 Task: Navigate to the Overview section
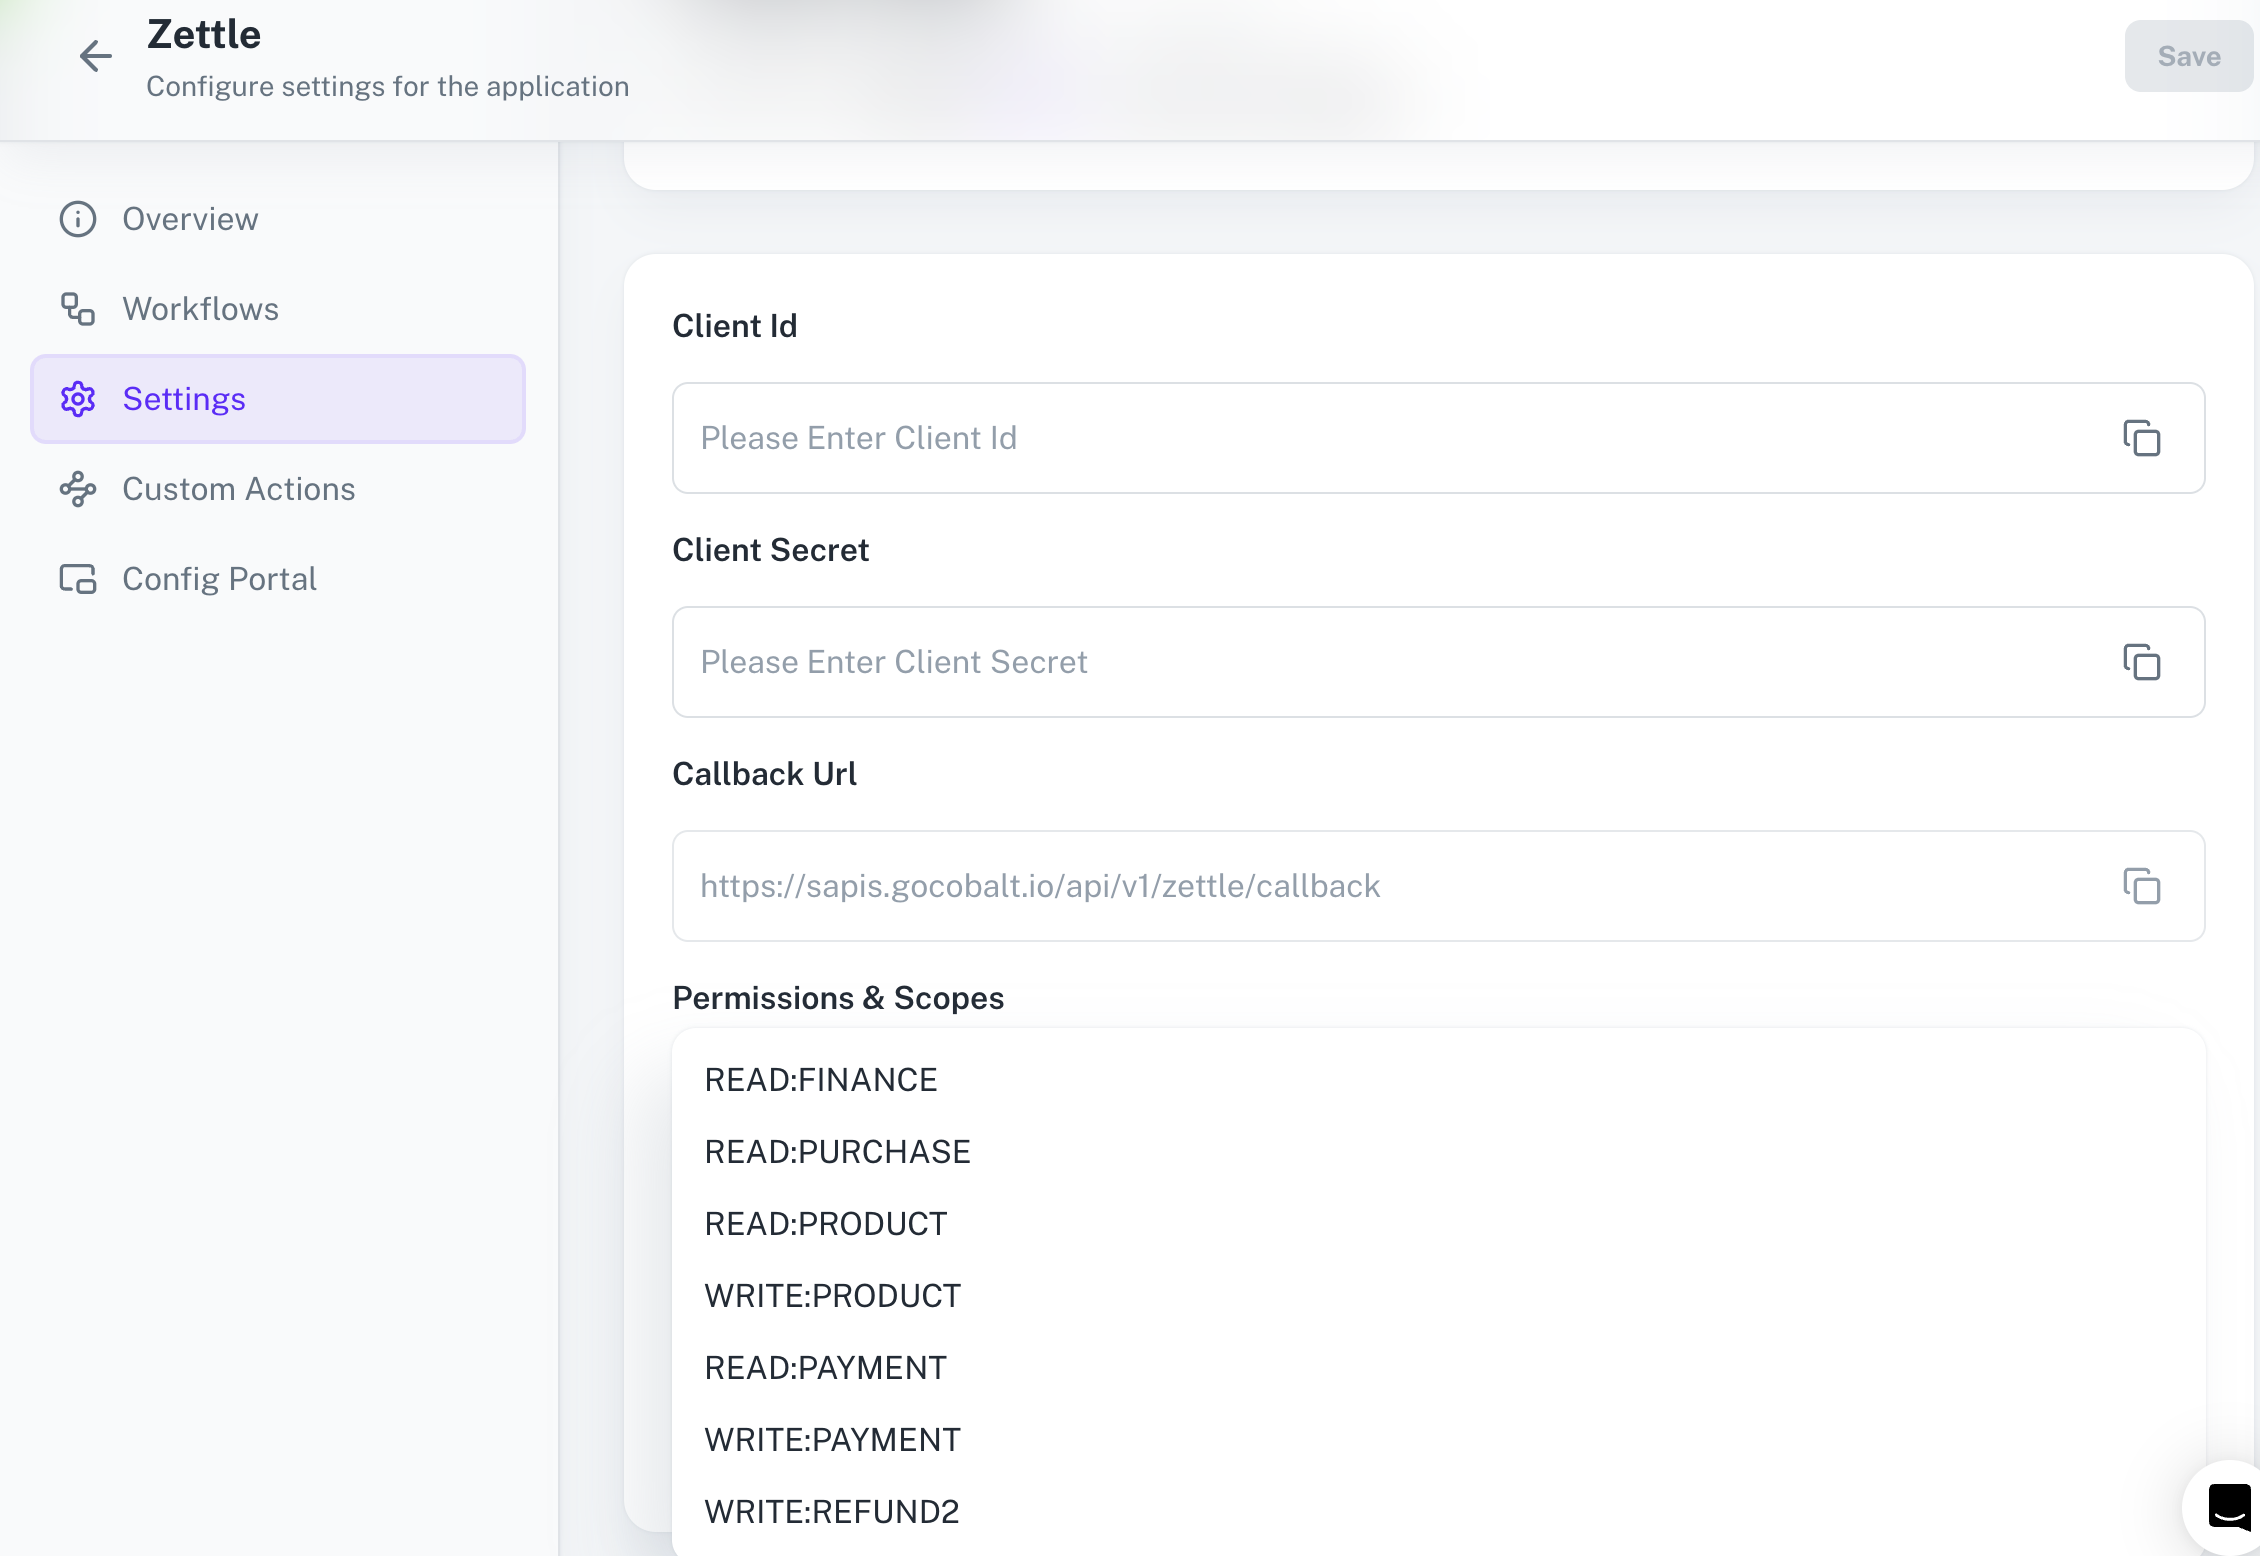click(190, 219)
